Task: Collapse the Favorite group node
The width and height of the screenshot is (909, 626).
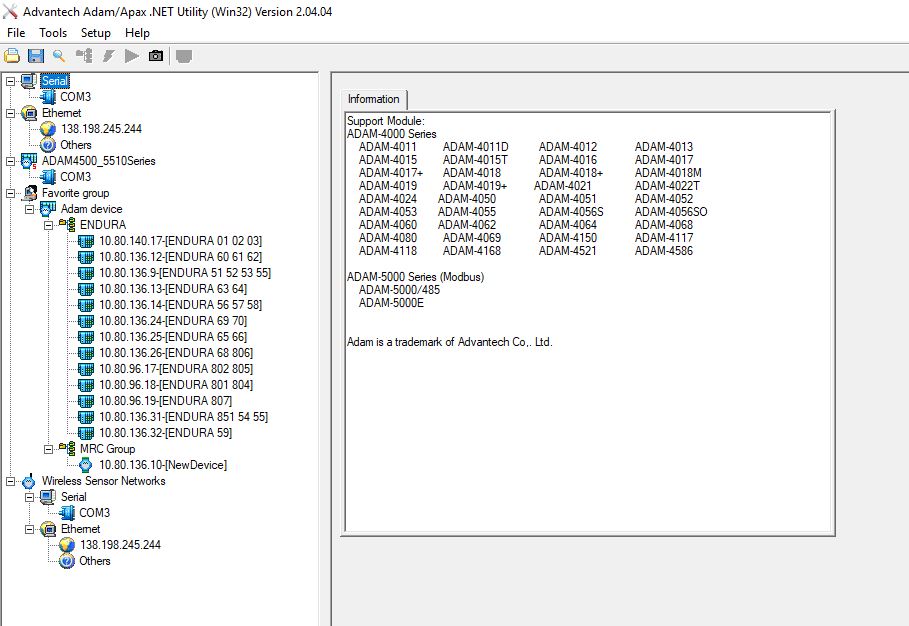Action: (x=10, y=193)
